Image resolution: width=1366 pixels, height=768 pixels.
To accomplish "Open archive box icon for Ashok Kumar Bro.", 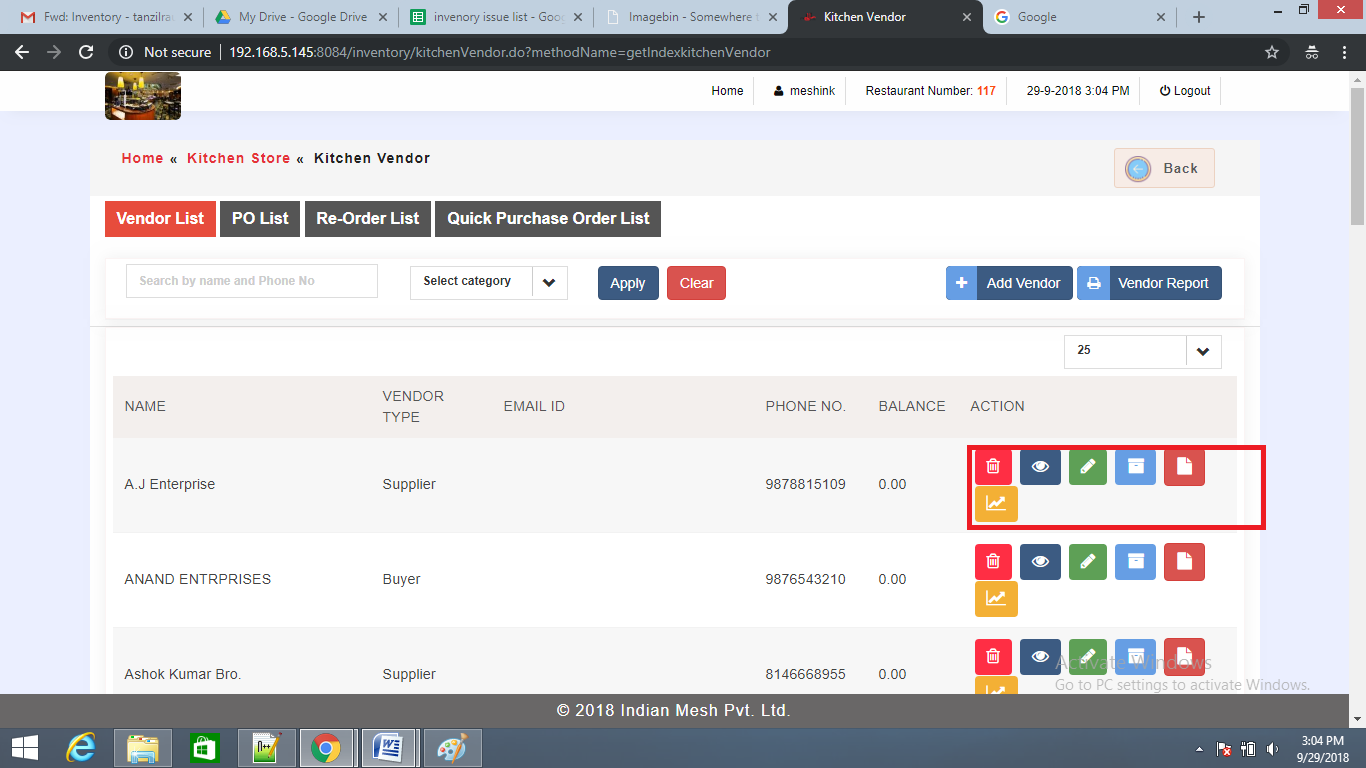I will point(1135,657).
